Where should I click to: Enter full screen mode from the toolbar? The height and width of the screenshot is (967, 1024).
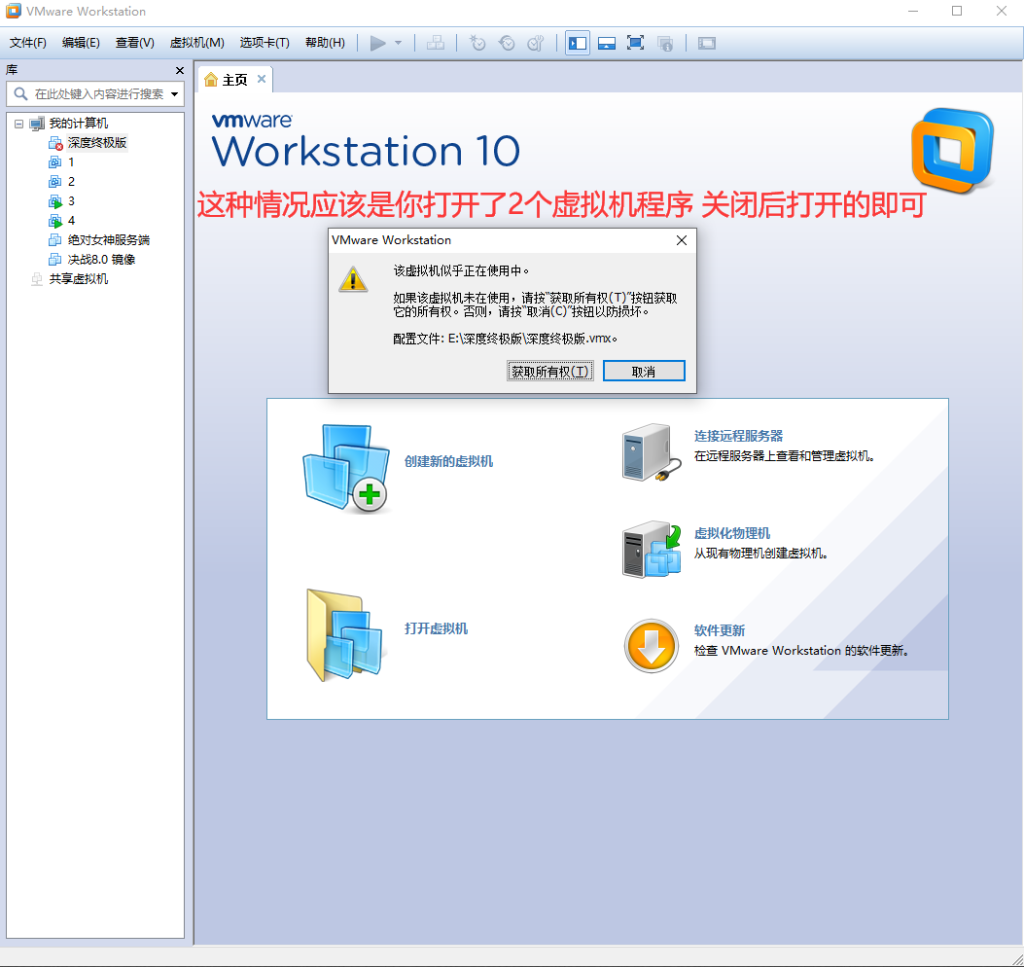(635, 43)
